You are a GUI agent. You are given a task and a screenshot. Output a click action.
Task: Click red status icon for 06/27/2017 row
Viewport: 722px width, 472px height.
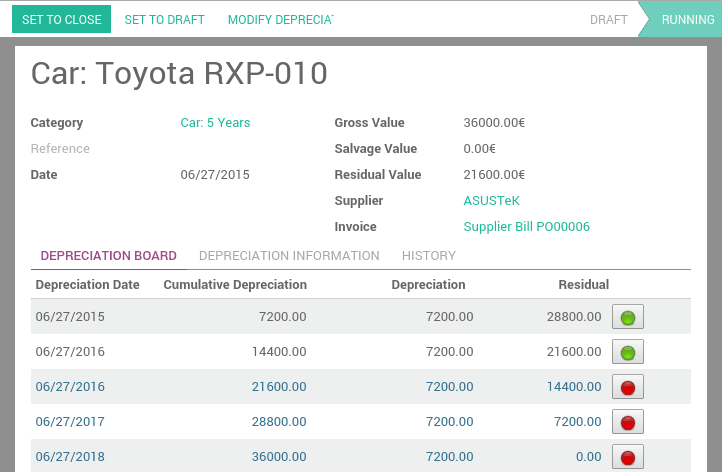(x=627, y=422)
